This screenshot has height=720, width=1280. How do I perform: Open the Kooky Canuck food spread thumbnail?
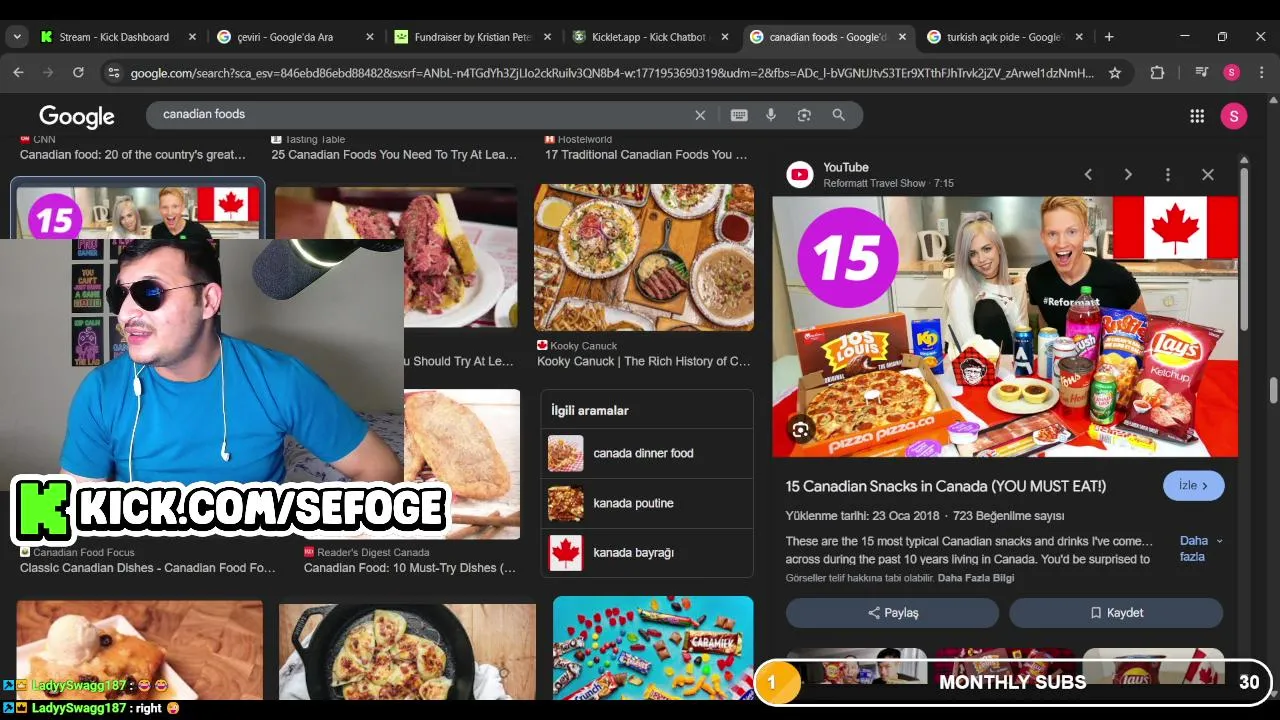[644, 257]
